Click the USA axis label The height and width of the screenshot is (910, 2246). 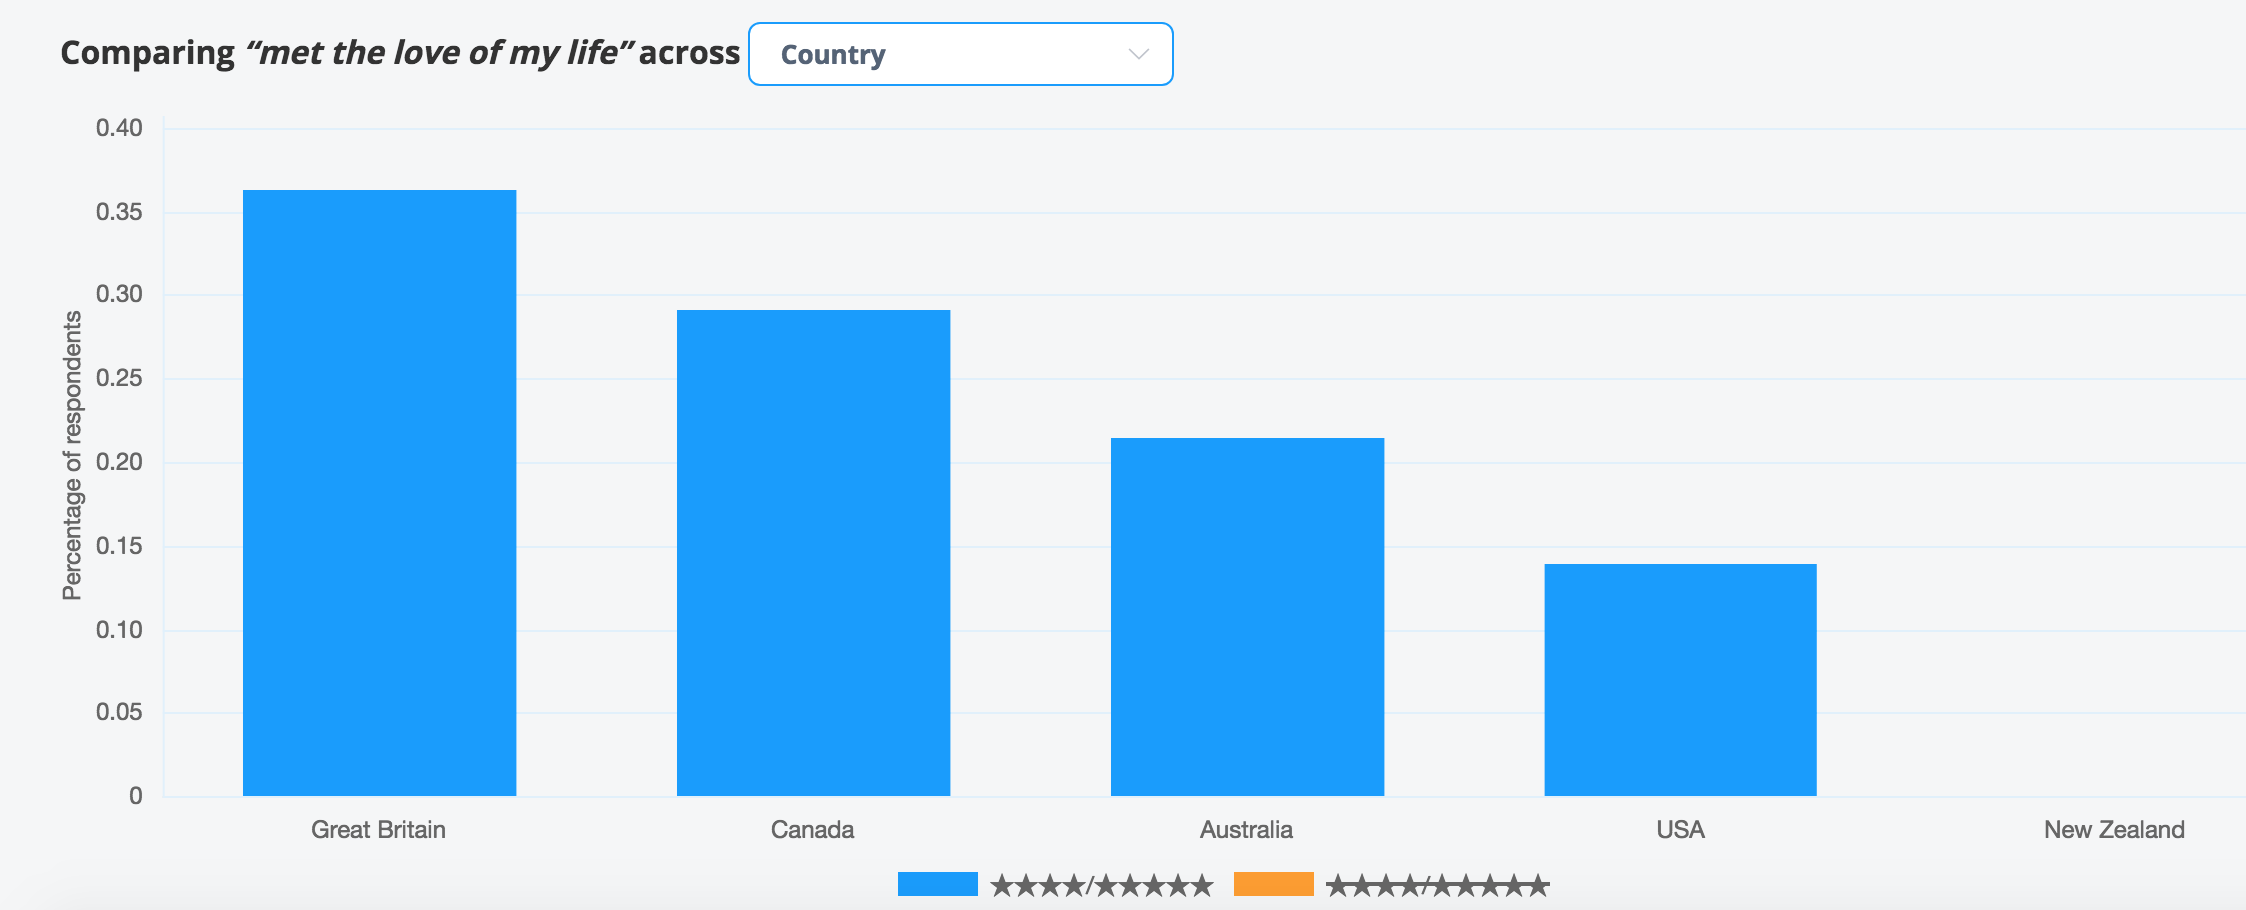(1680, 829)
